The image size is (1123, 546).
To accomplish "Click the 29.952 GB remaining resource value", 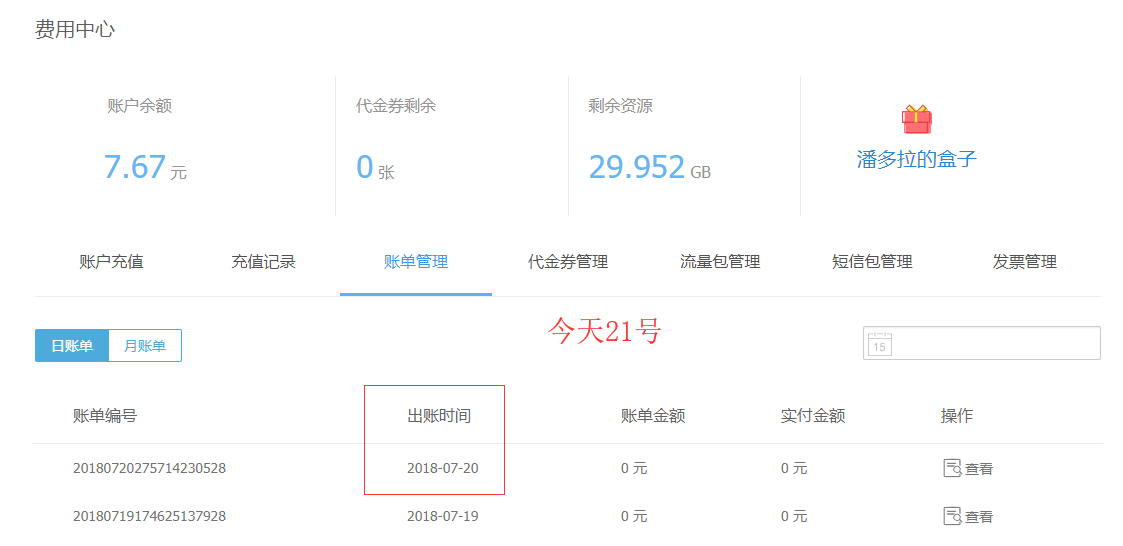I will (648, 167).
